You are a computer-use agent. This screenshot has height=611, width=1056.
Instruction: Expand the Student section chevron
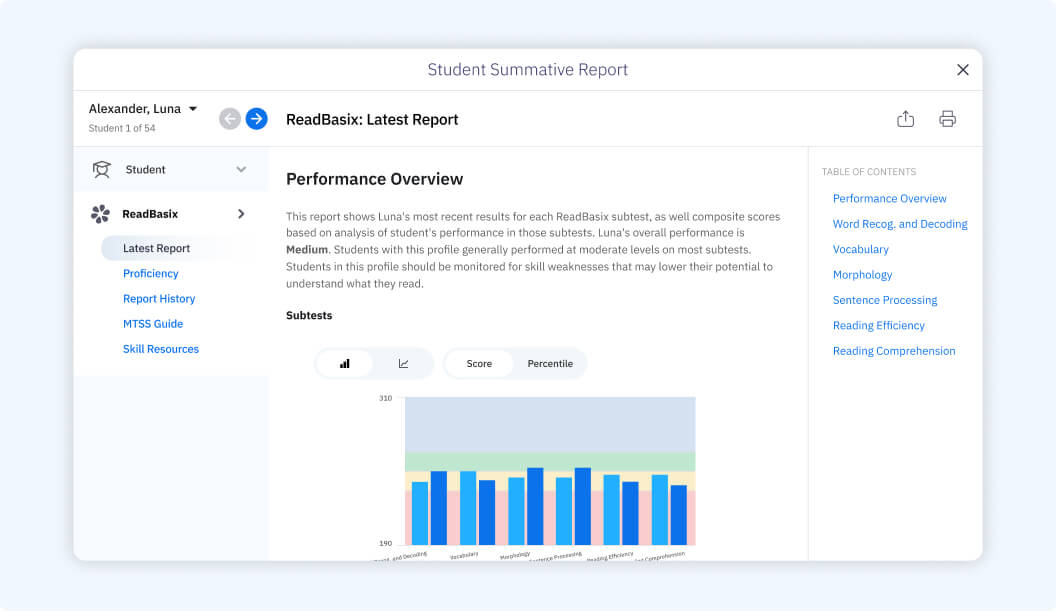coord(241,169)
